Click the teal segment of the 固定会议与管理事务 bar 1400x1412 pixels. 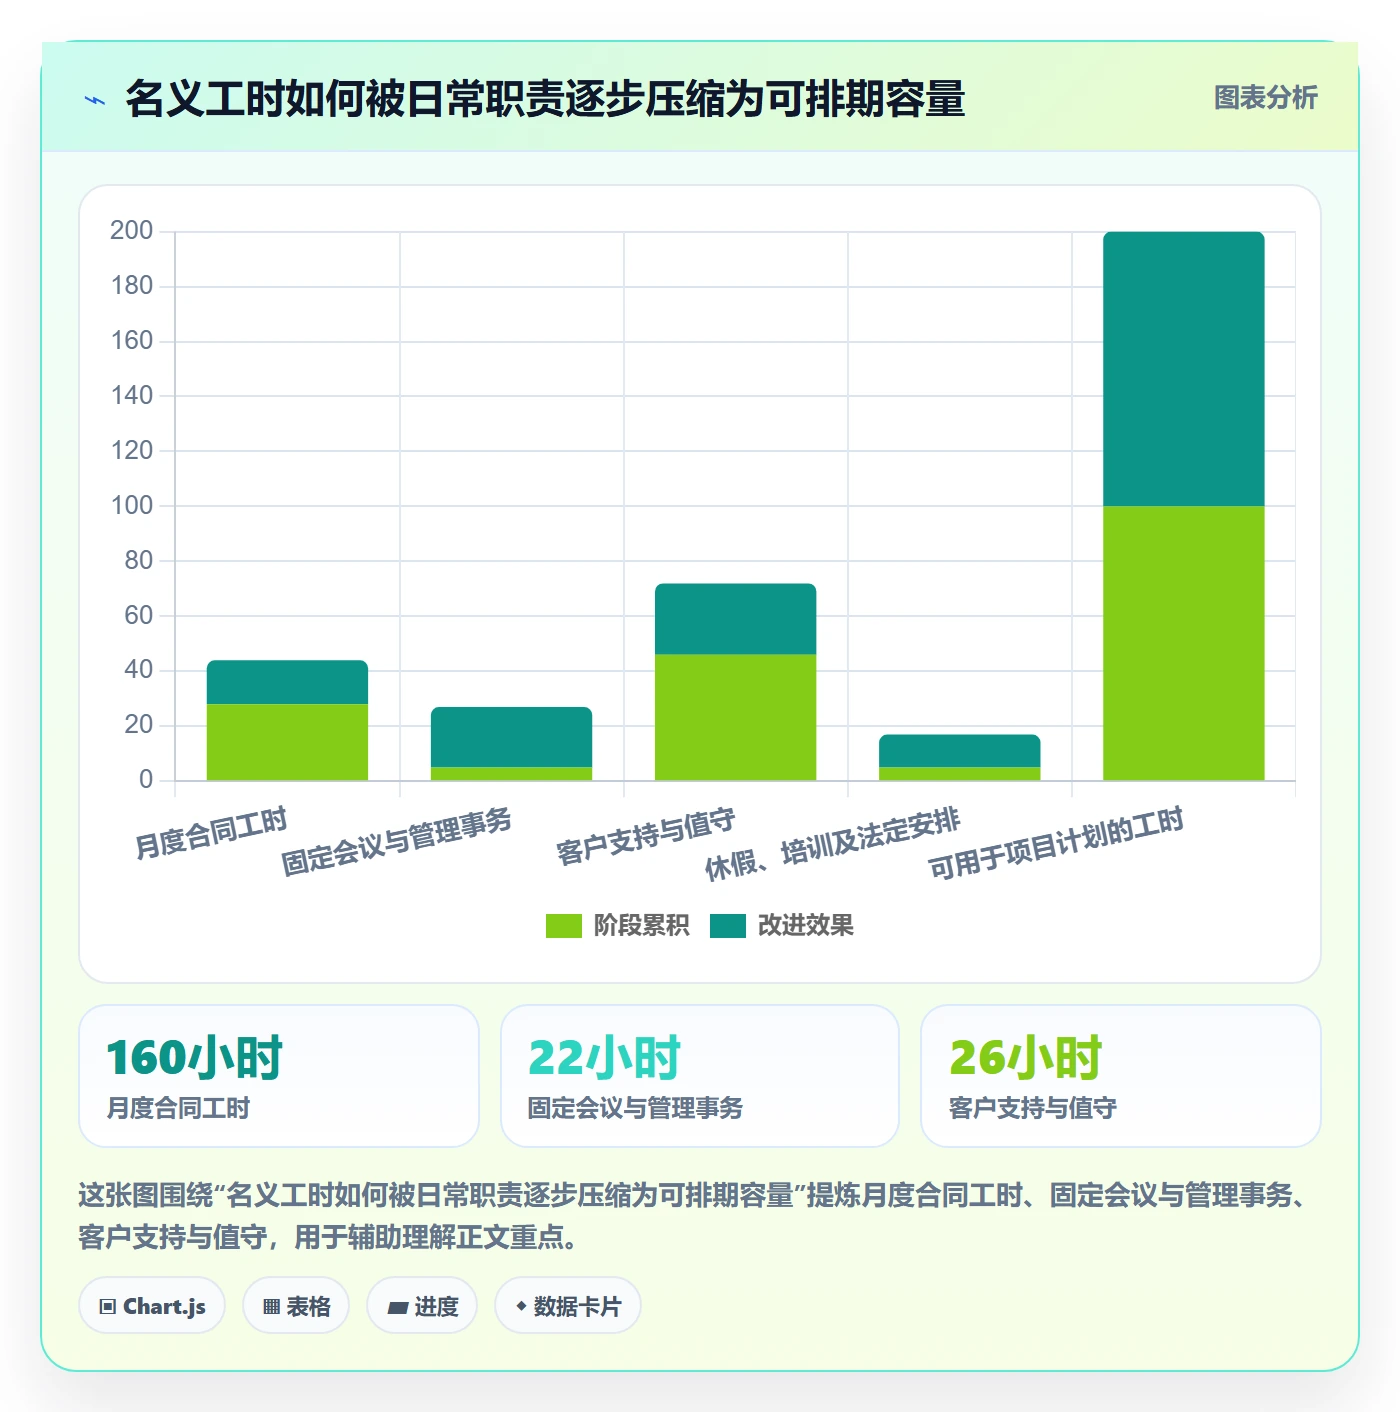tap(511, 737)
